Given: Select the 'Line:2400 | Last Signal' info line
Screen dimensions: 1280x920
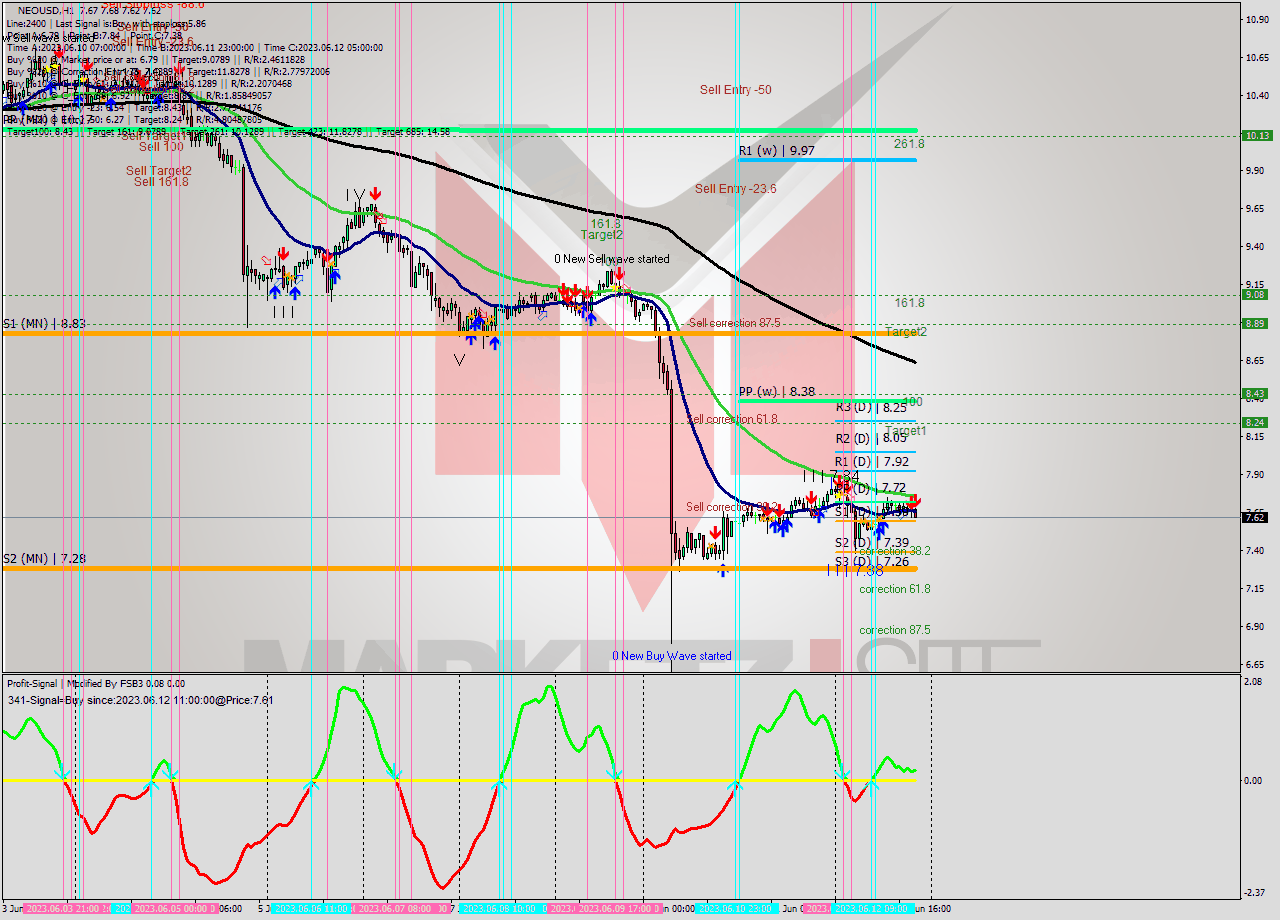Looking at the screenshot, I should coord(106,23).
